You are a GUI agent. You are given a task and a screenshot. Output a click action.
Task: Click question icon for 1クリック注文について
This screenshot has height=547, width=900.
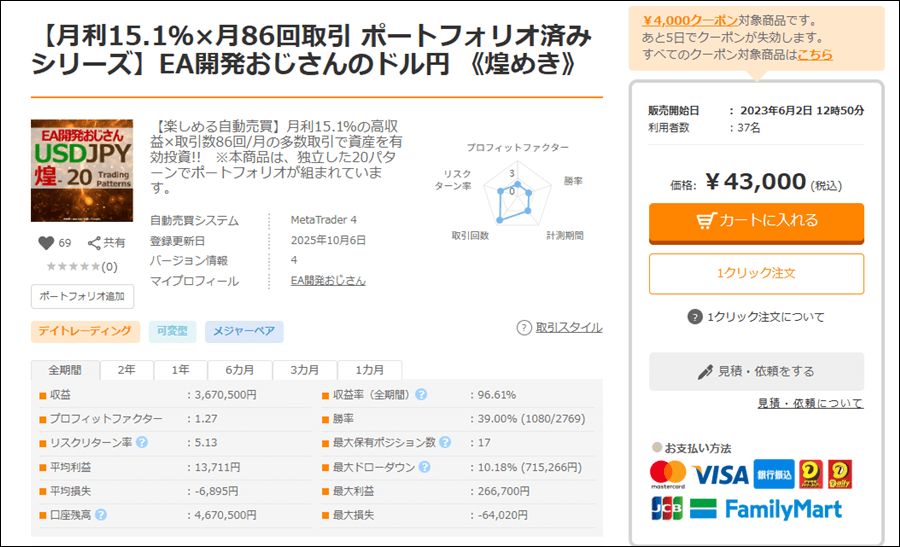695,317
